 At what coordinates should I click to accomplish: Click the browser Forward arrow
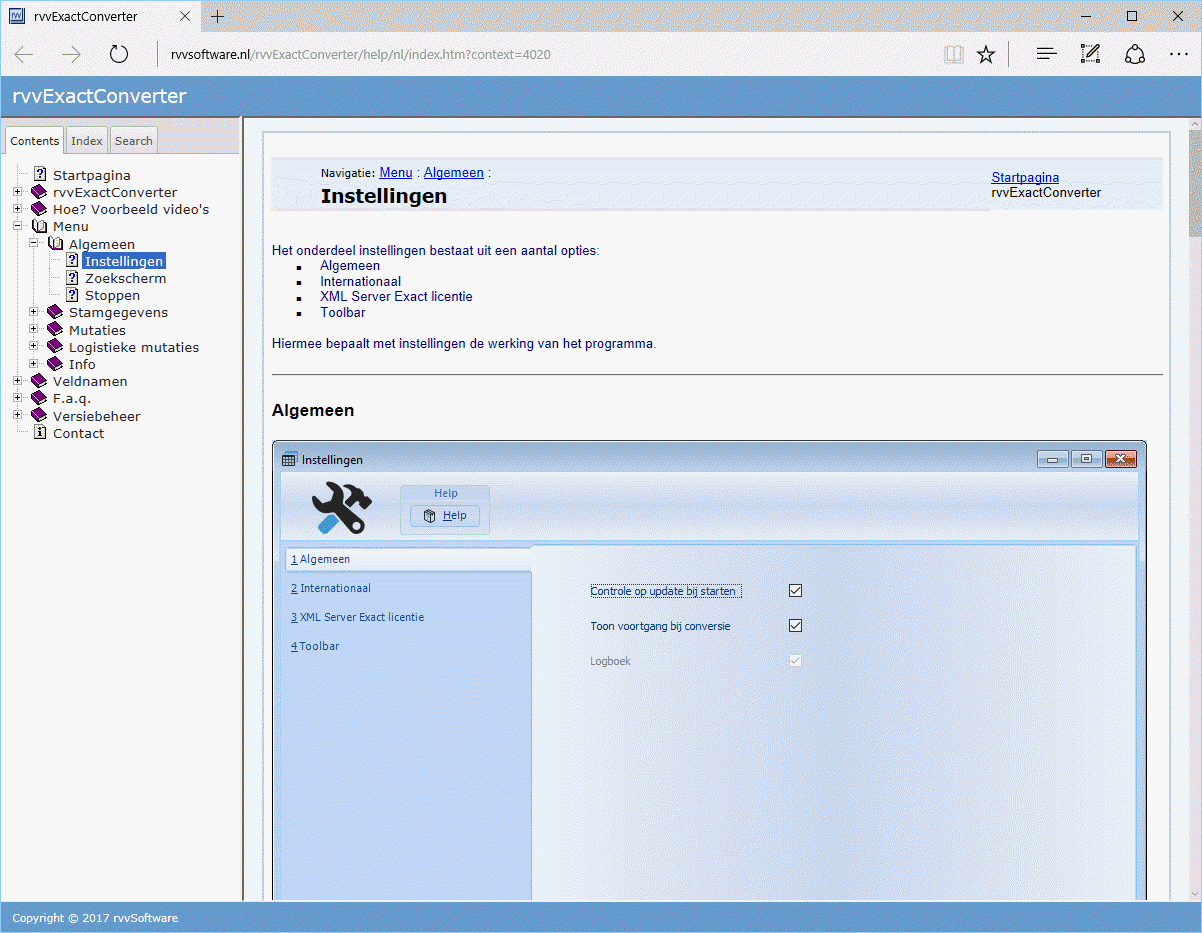point(71,54)
